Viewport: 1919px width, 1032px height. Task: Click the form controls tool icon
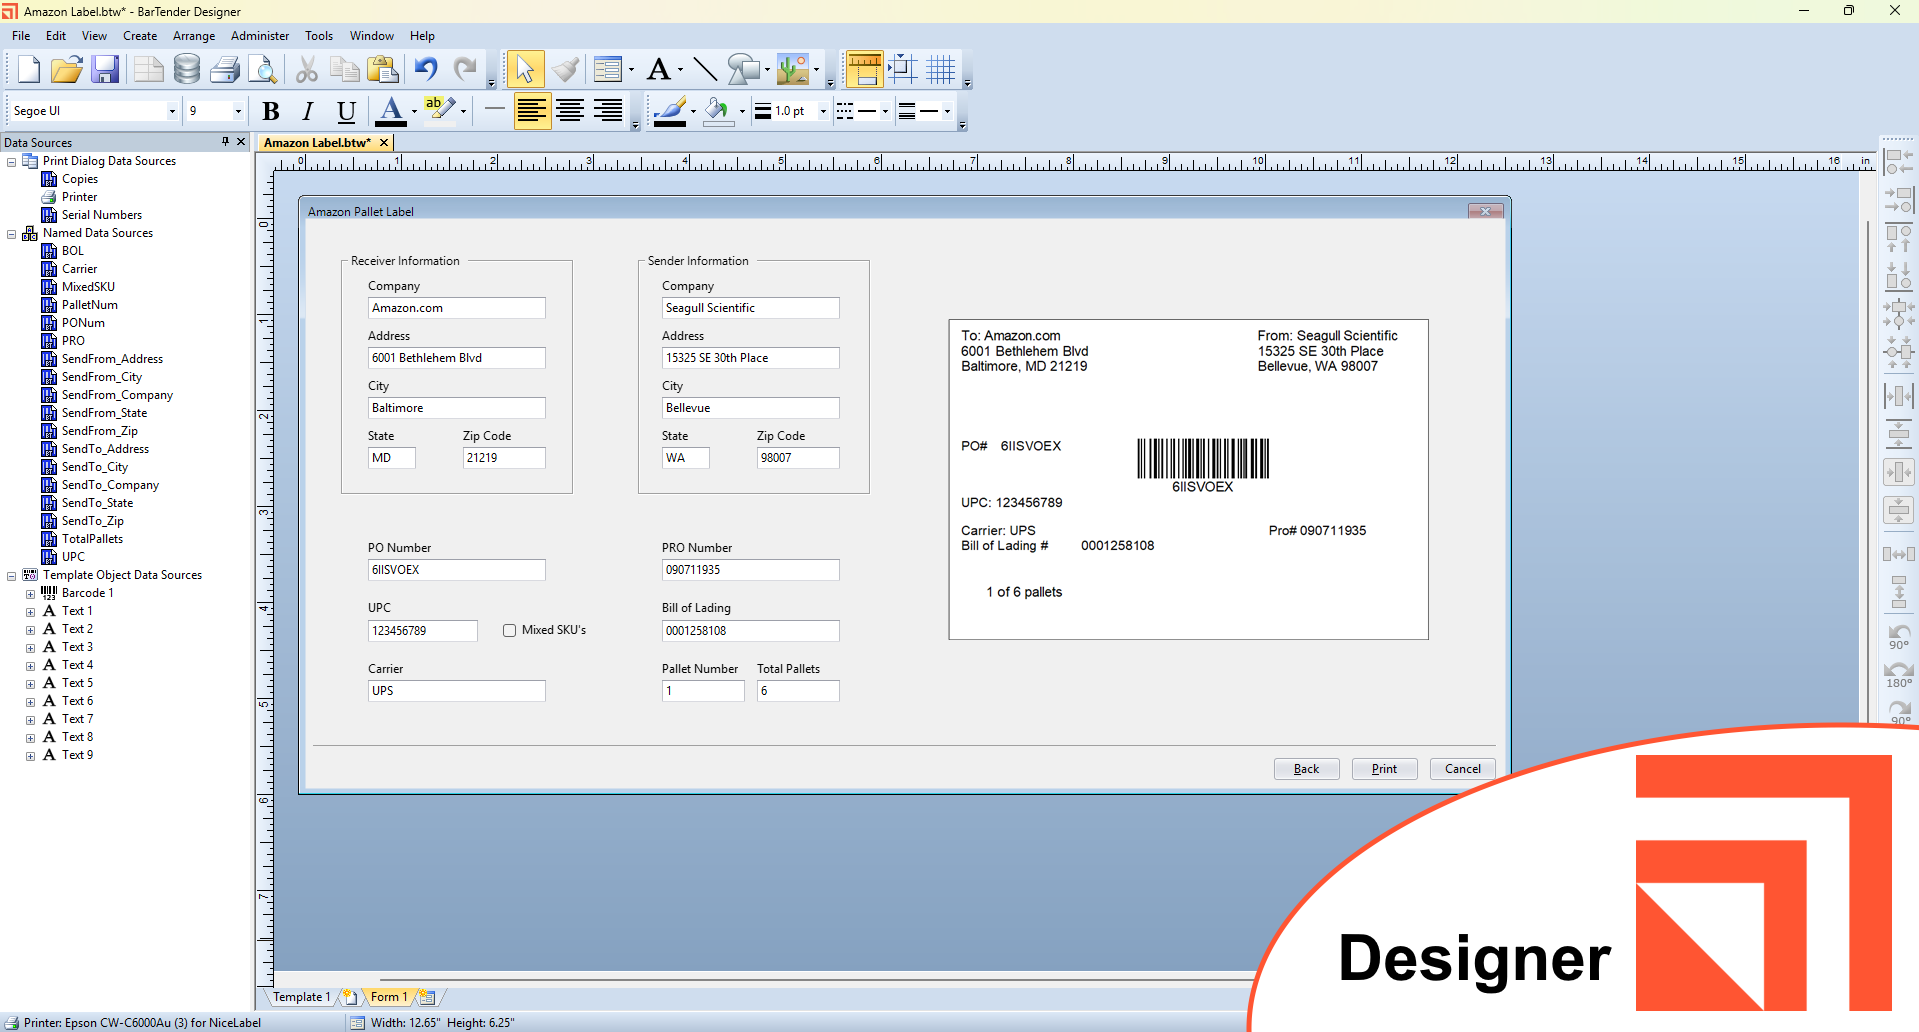click(607, 70)
